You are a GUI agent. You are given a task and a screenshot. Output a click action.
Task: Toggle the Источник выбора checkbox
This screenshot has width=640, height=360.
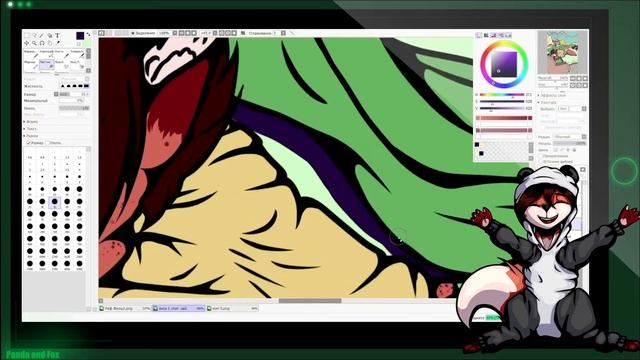pos(540,162)
